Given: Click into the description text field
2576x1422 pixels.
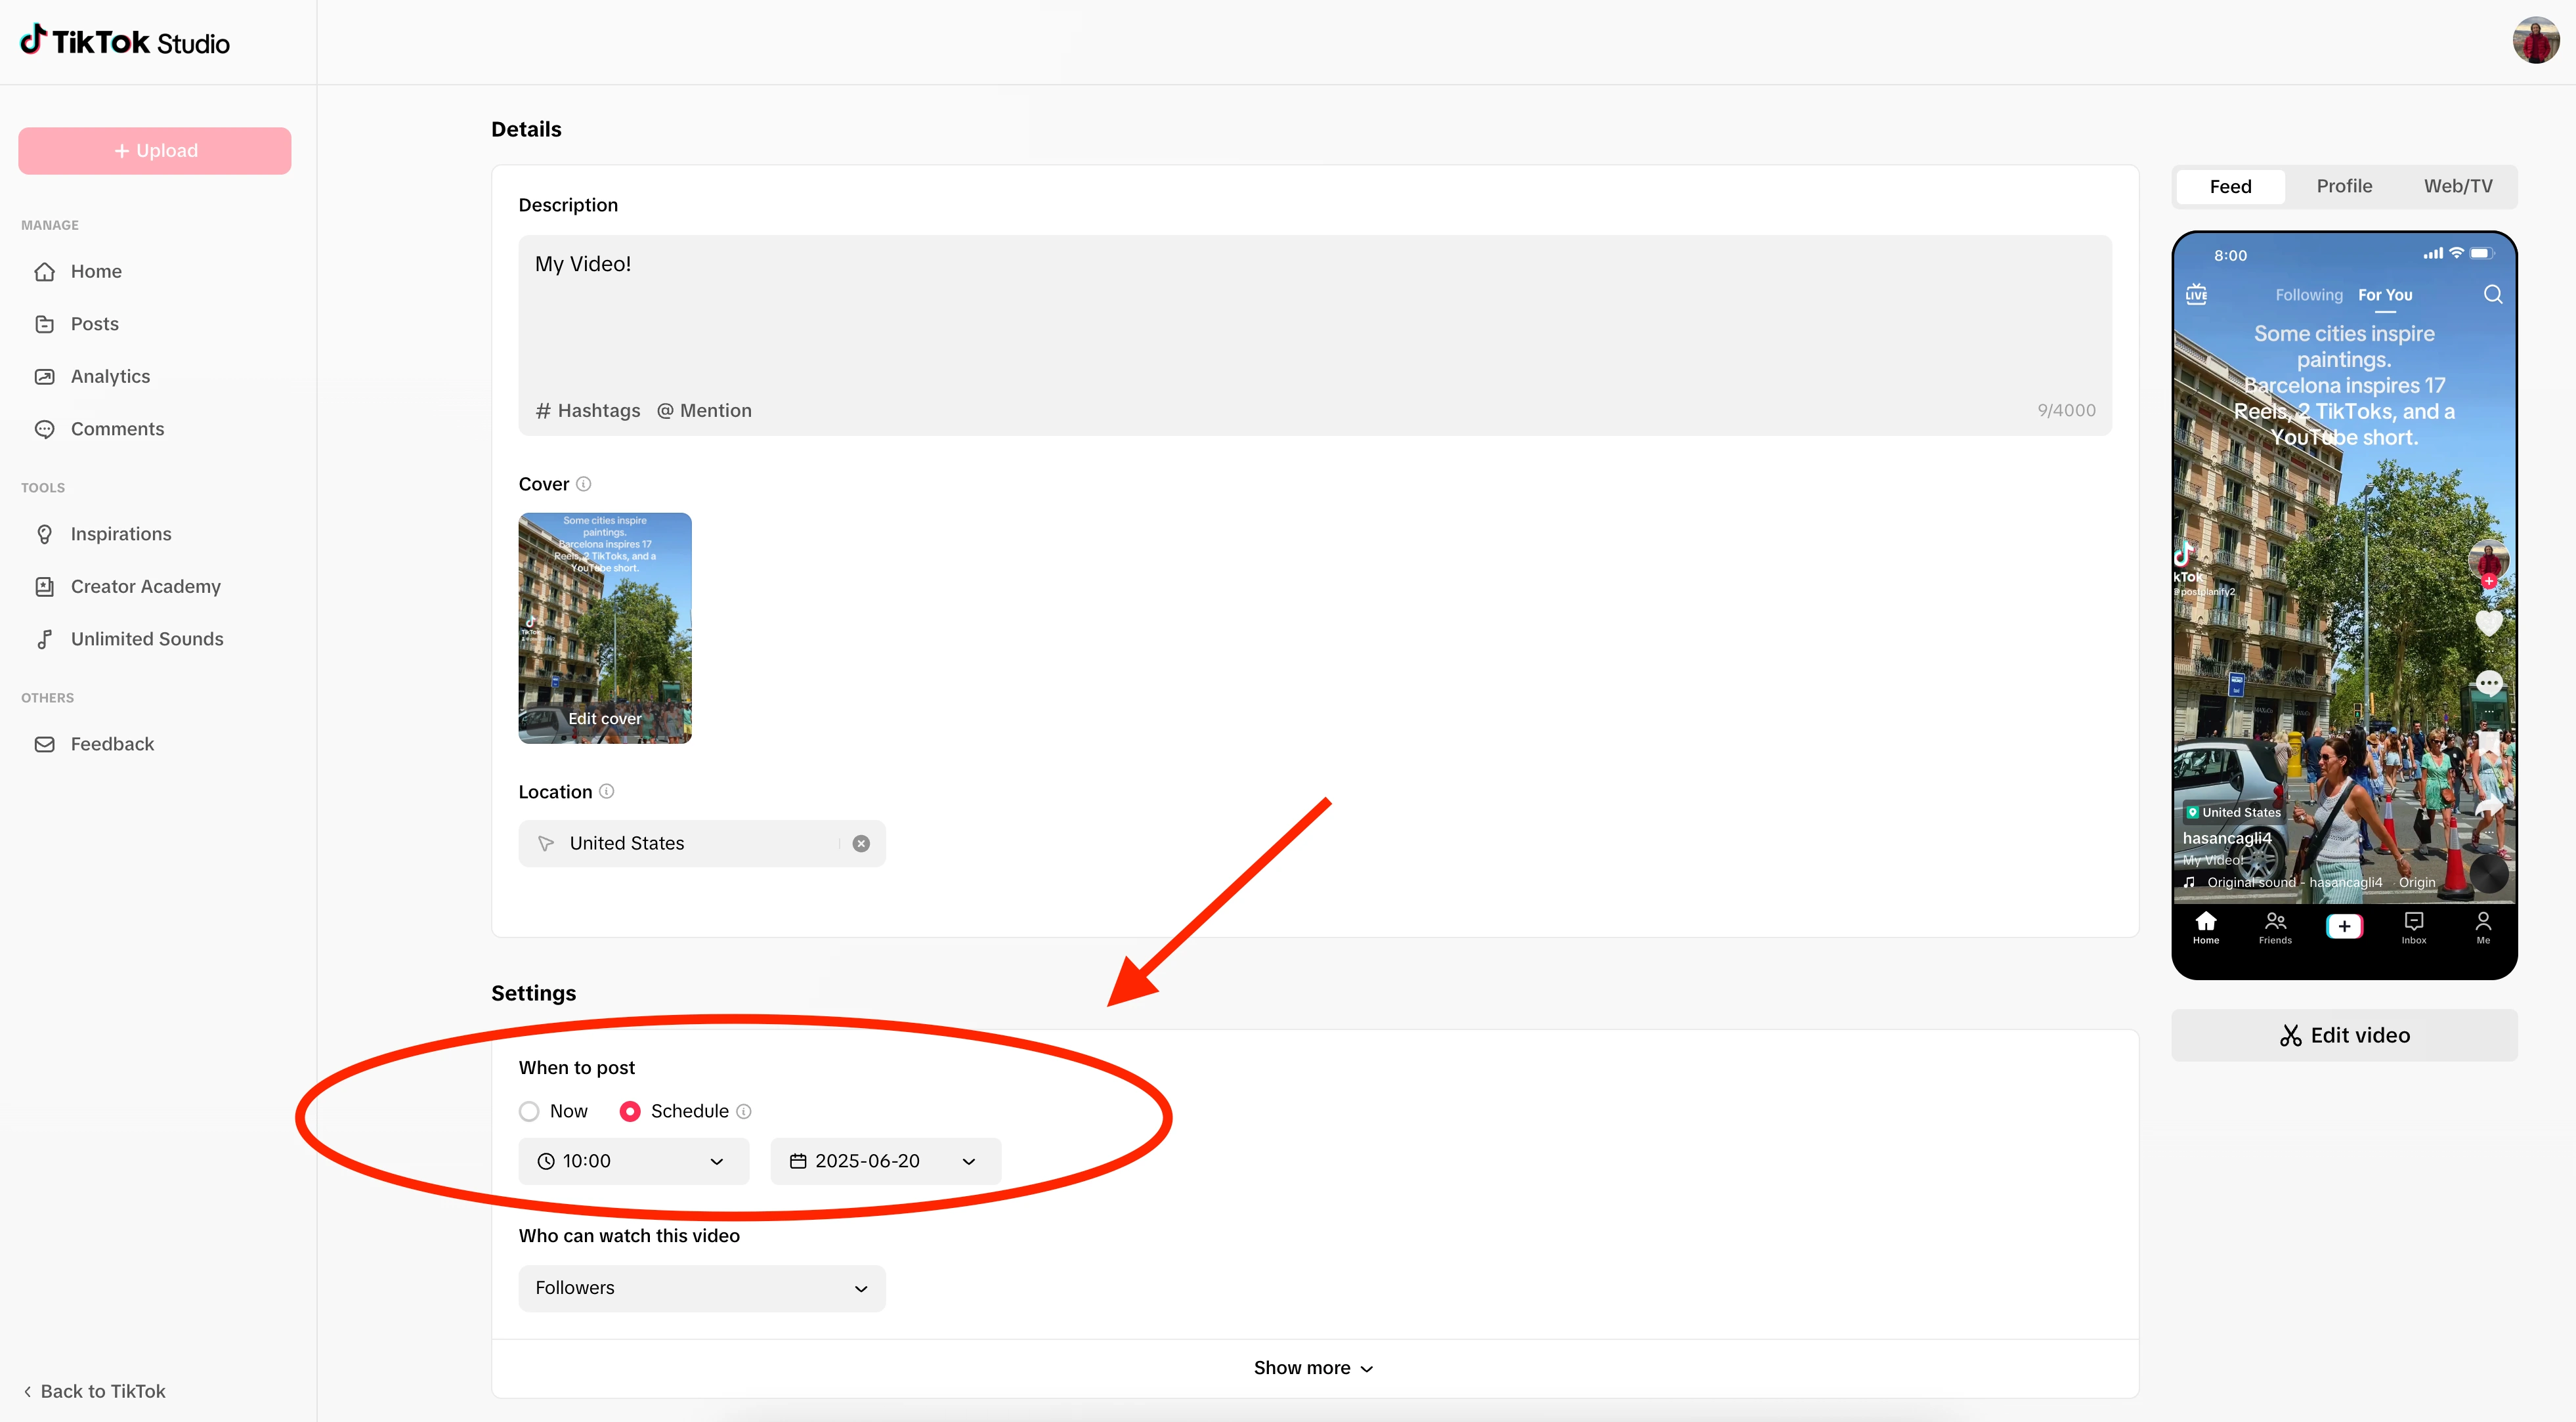Looking at the screenshot, I should (1315, 315).
